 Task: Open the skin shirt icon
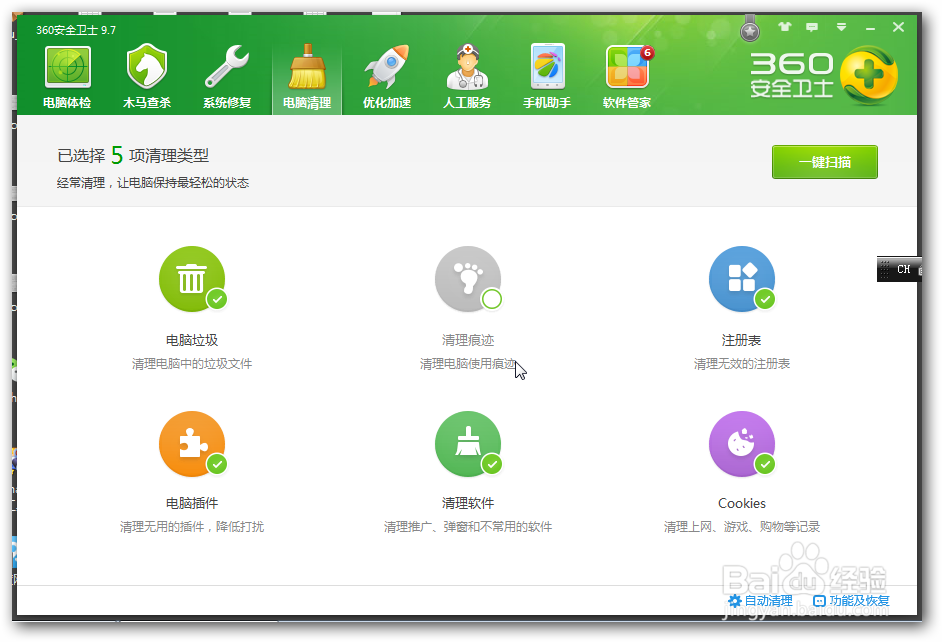click(x=785, y=27)
